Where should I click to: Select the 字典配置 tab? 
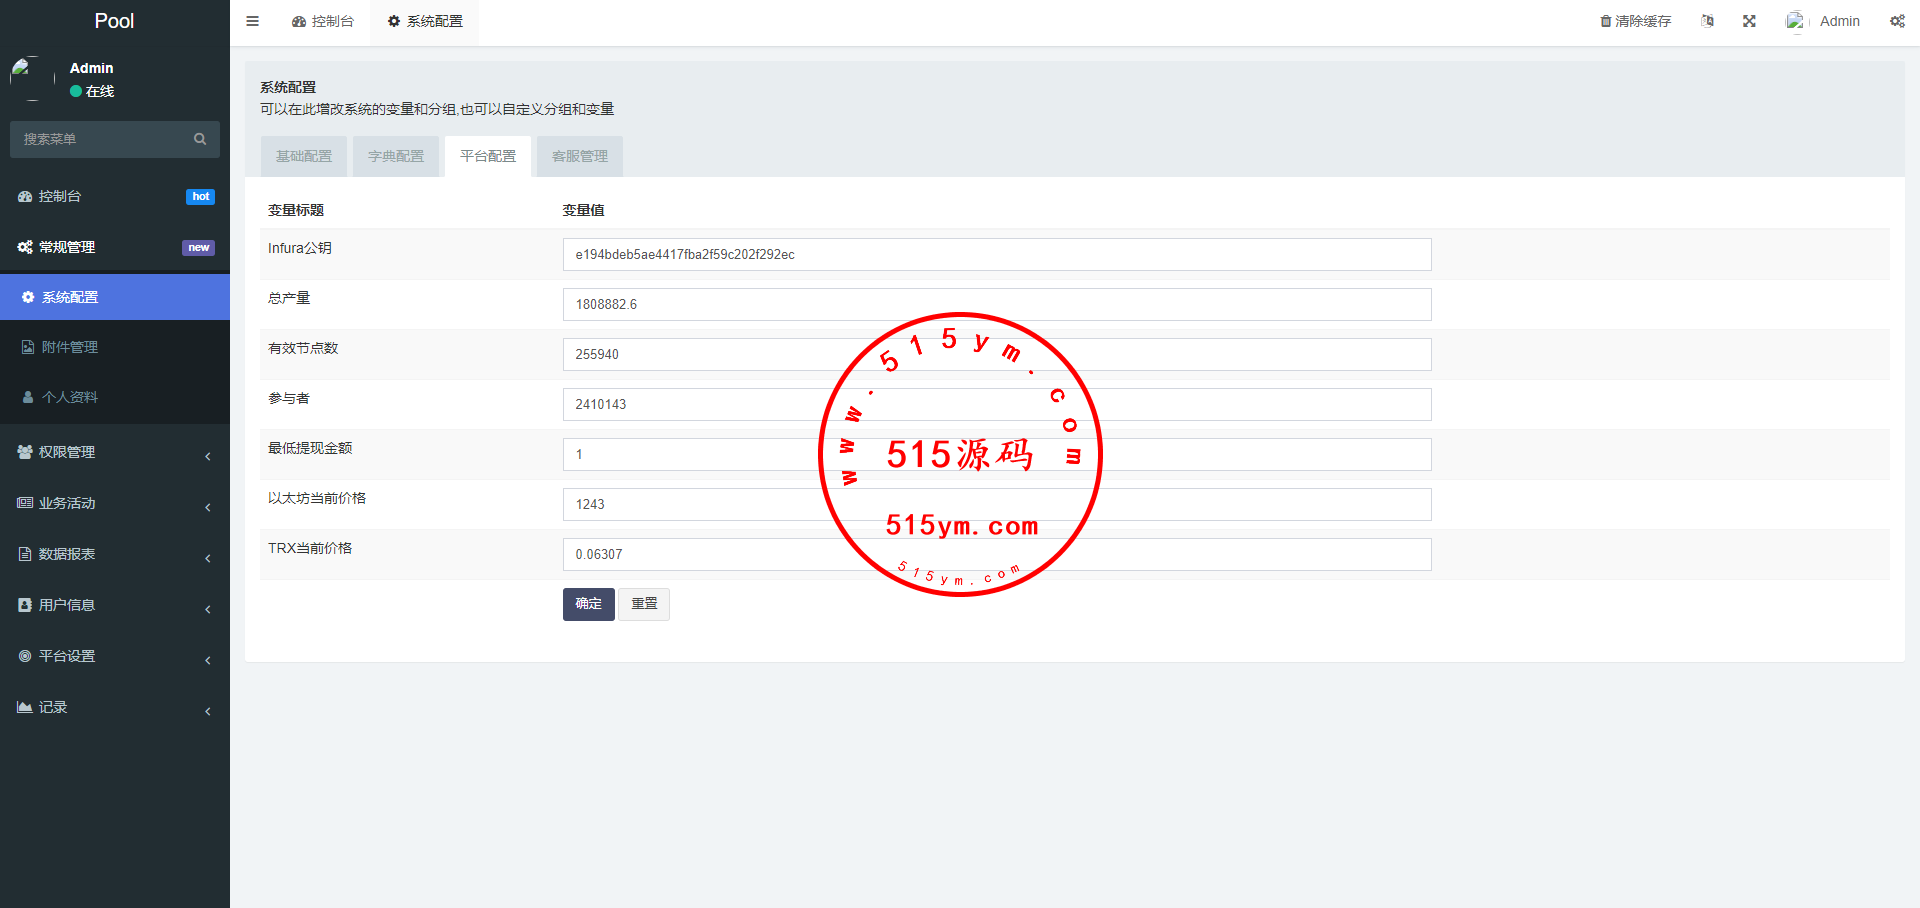pyautogui.click(x=396, y=156)
